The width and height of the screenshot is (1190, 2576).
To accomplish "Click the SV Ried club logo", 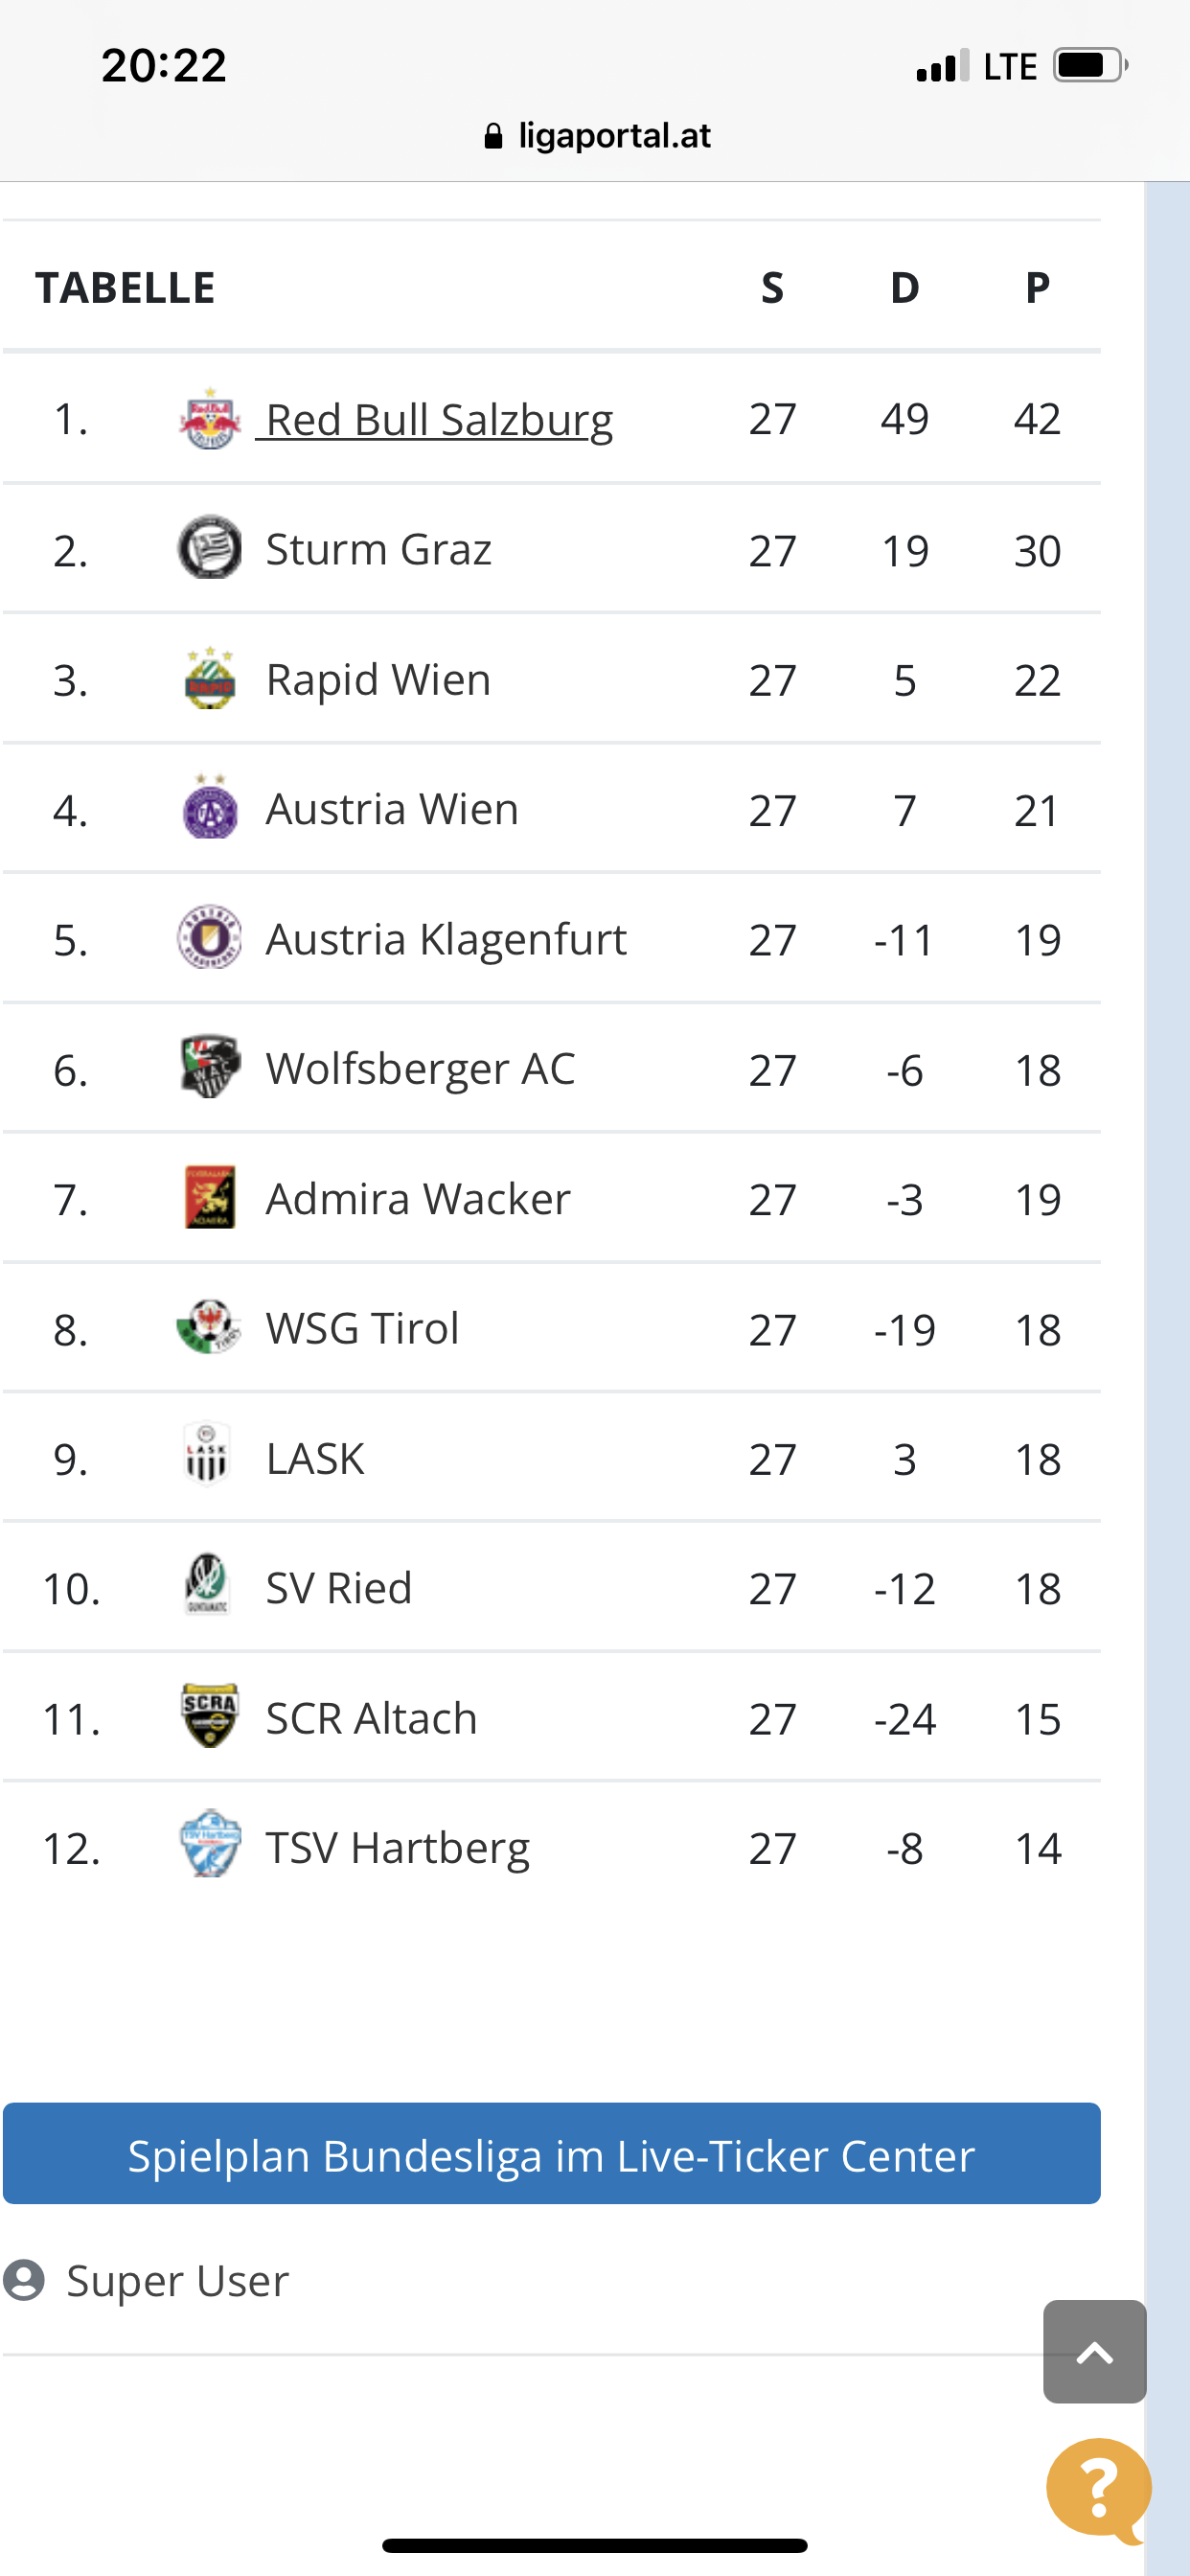I will point(208,1586).
